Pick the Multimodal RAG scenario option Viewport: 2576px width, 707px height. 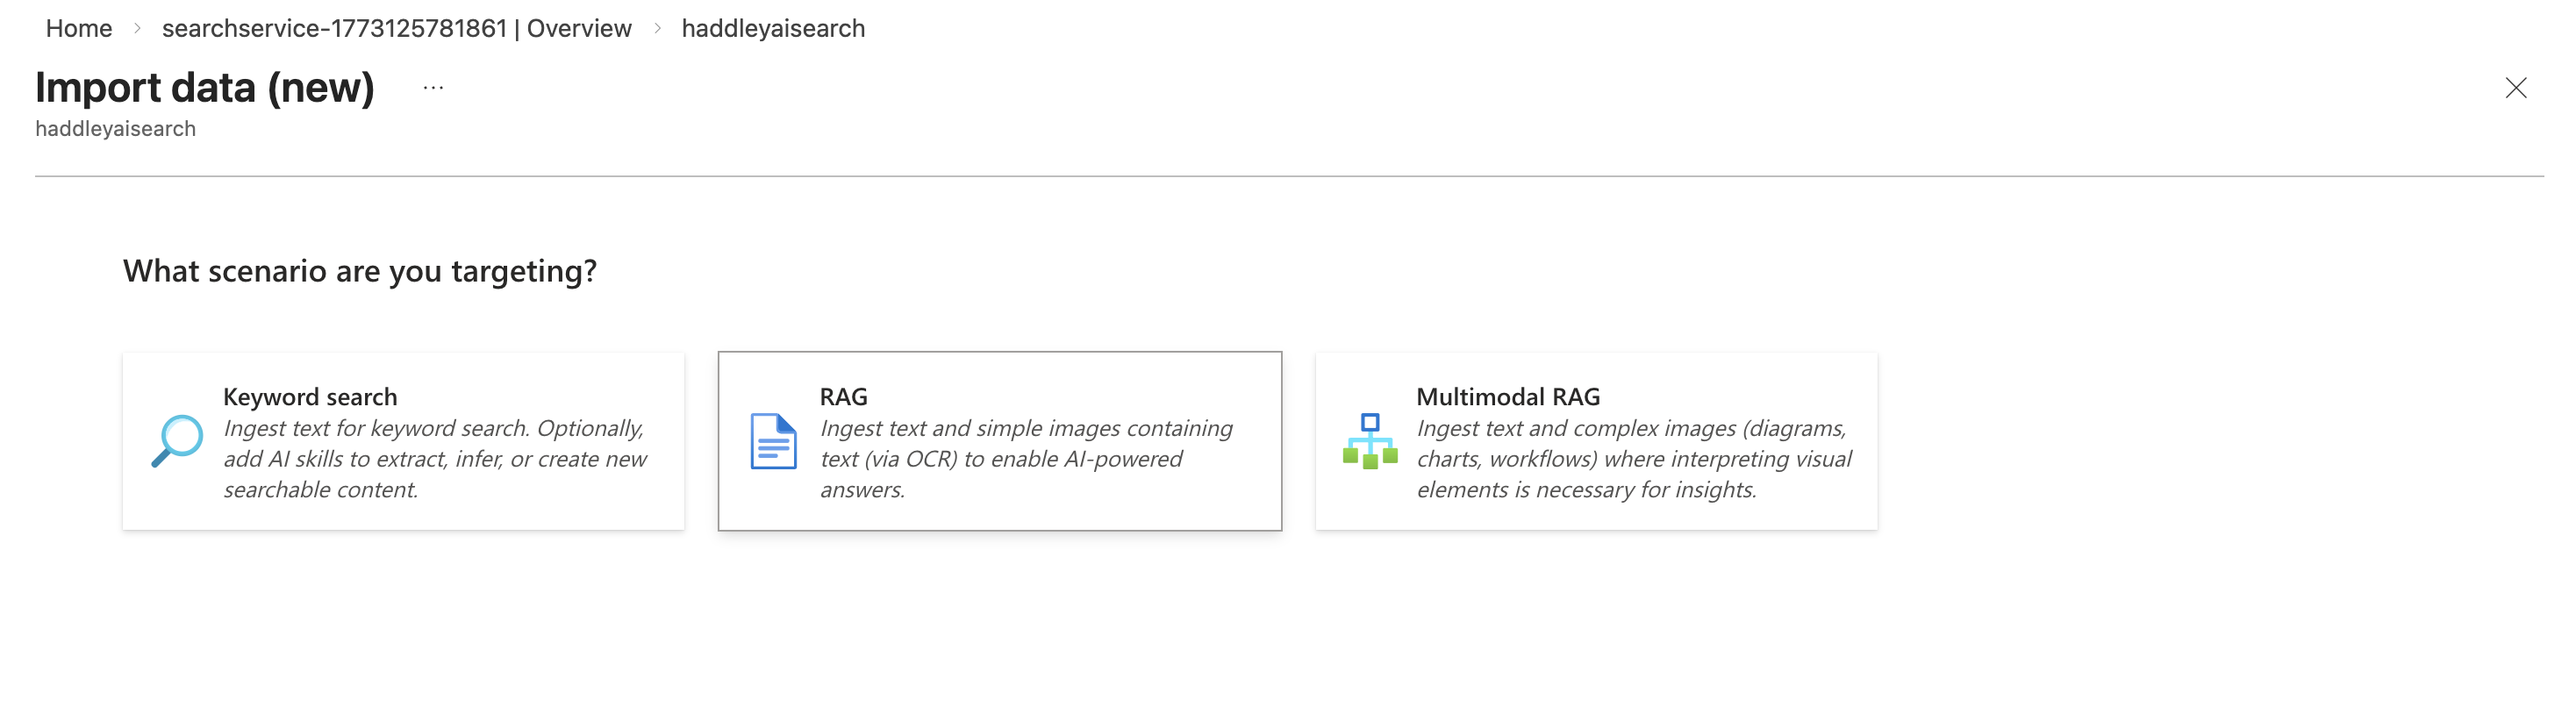click(1597, 438)
